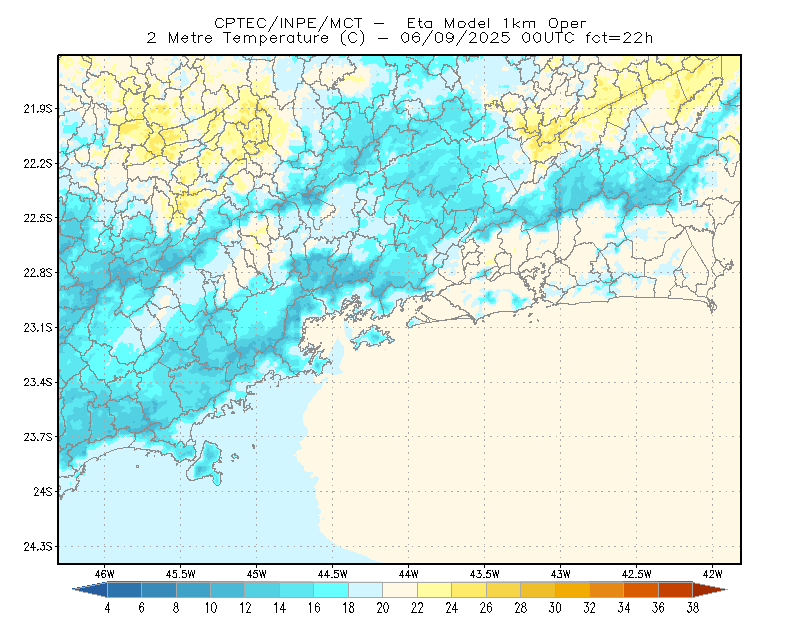Click the colorbar value label 38

(x=693, y=608)
